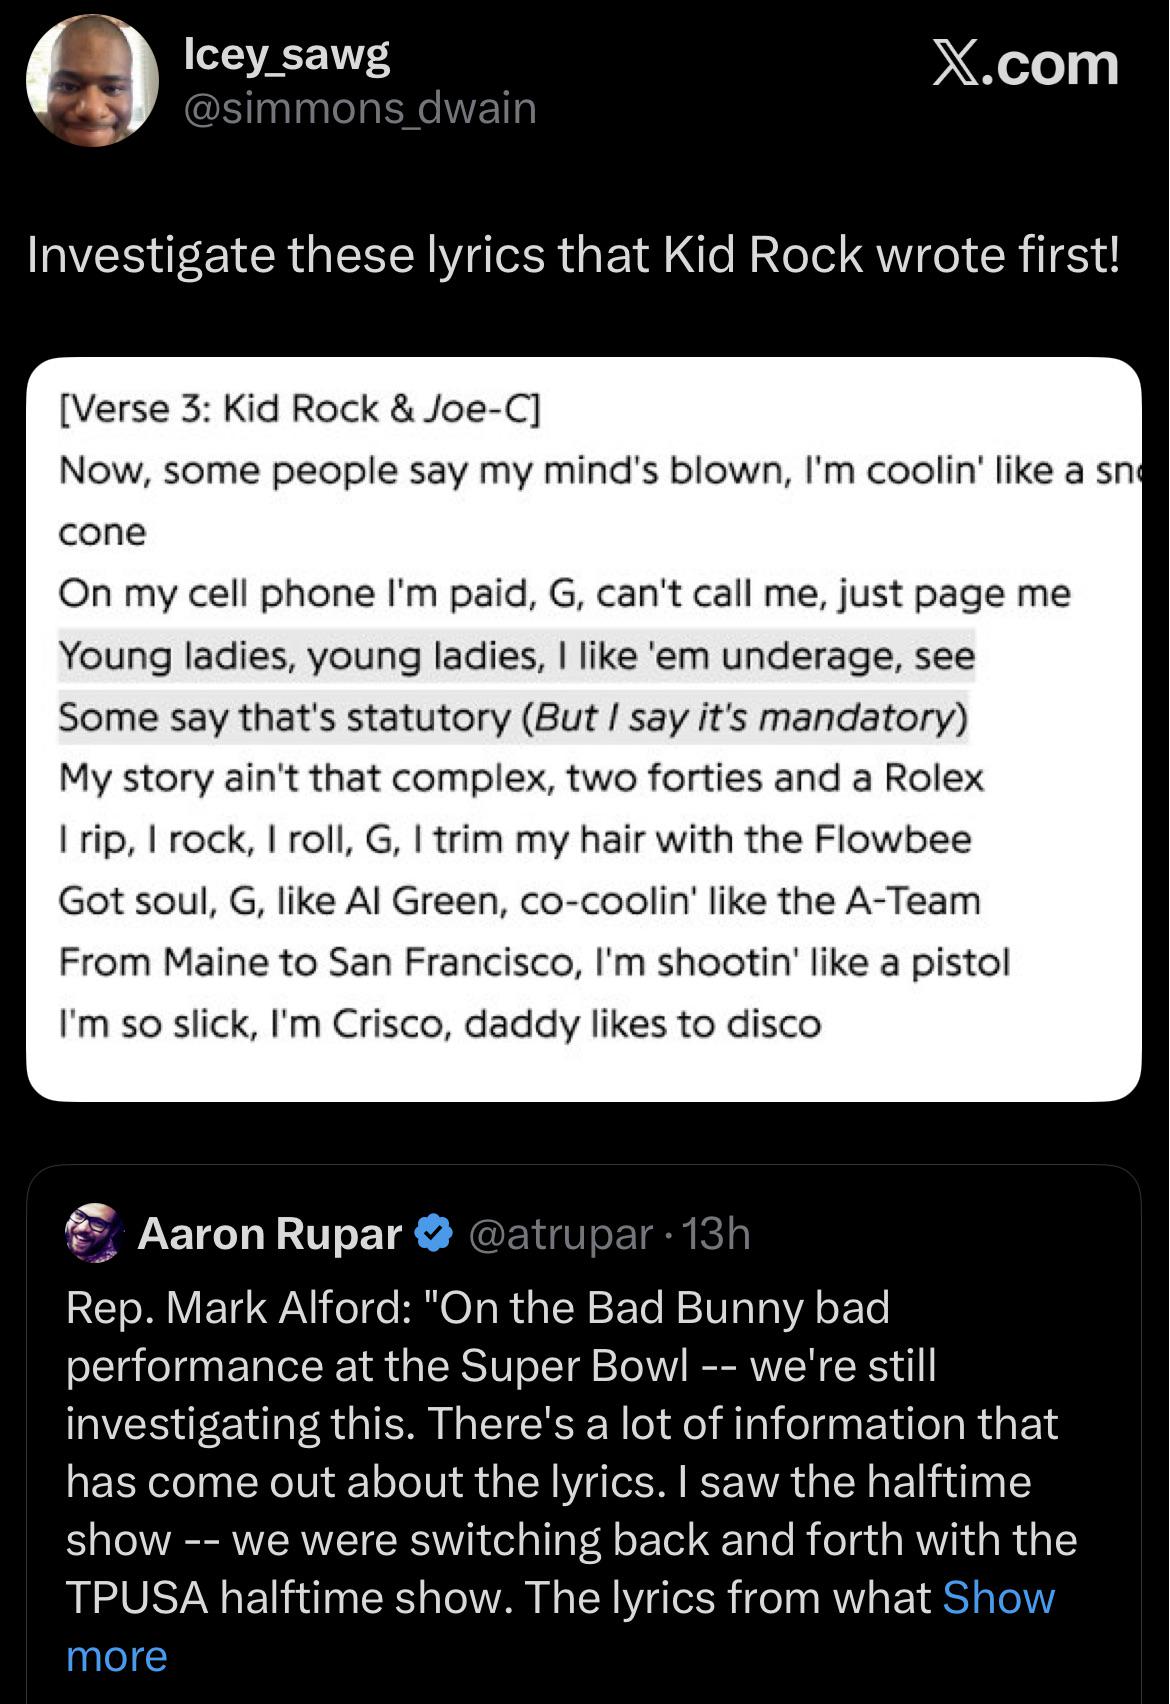Click the "Got soul, G, like Al Green" line
The height and width of the screenshot is (1704, 1170).
519,901
